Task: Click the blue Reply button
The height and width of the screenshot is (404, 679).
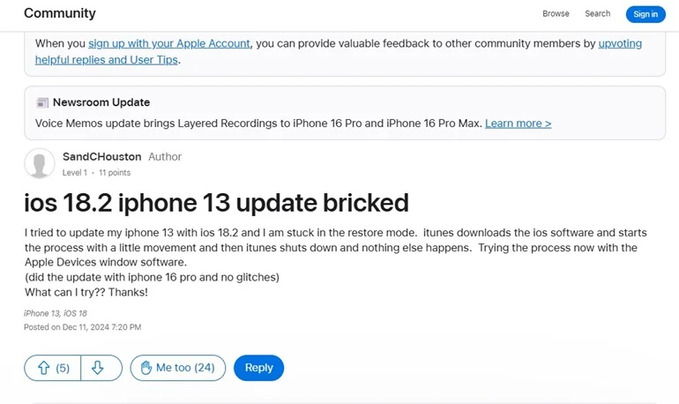Action: coord(258,368)
